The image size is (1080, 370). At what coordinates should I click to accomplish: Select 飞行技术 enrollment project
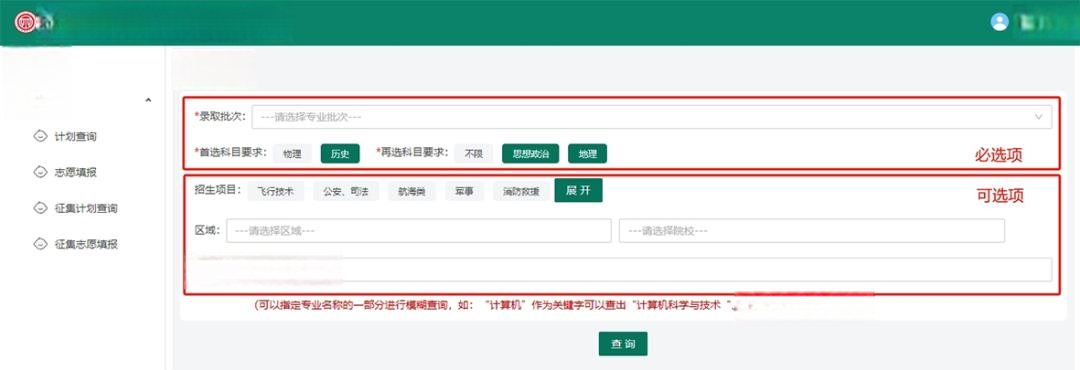coord(276,191)
